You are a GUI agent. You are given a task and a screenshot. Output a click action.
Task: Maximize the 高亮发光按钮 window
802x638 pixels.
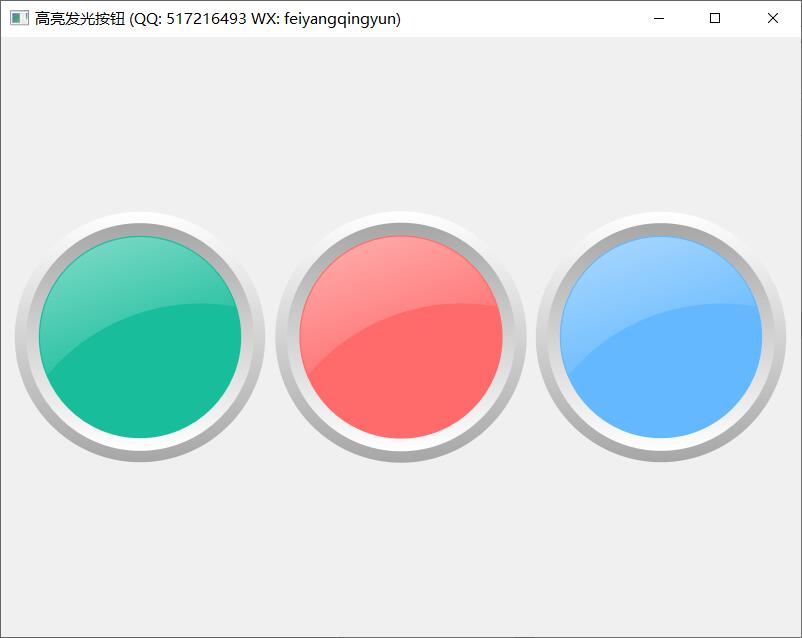point(715,18)
